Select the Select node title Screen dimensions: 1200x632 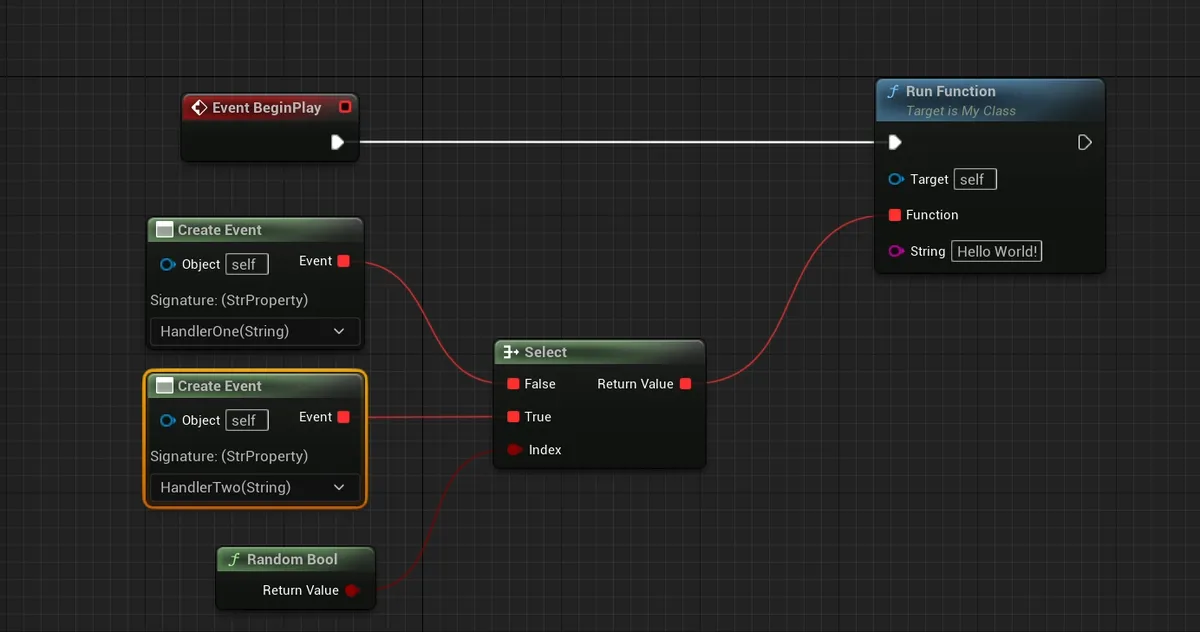pyautogui.click(x=545, y=352)
